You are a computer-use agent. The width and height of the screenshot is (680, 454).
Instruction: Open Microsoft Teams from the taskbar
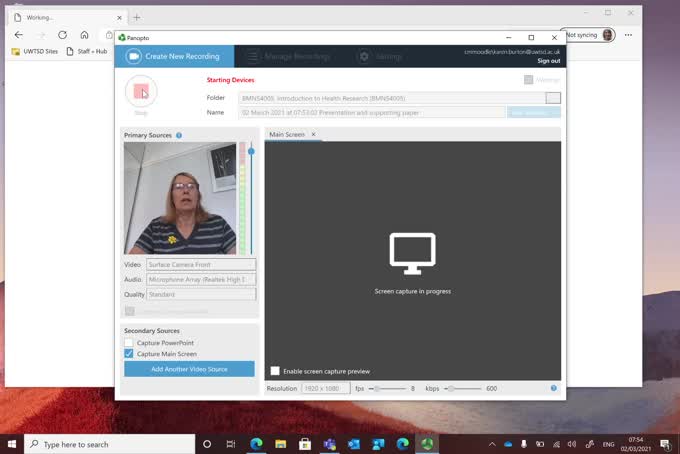[x=329, y=443]
